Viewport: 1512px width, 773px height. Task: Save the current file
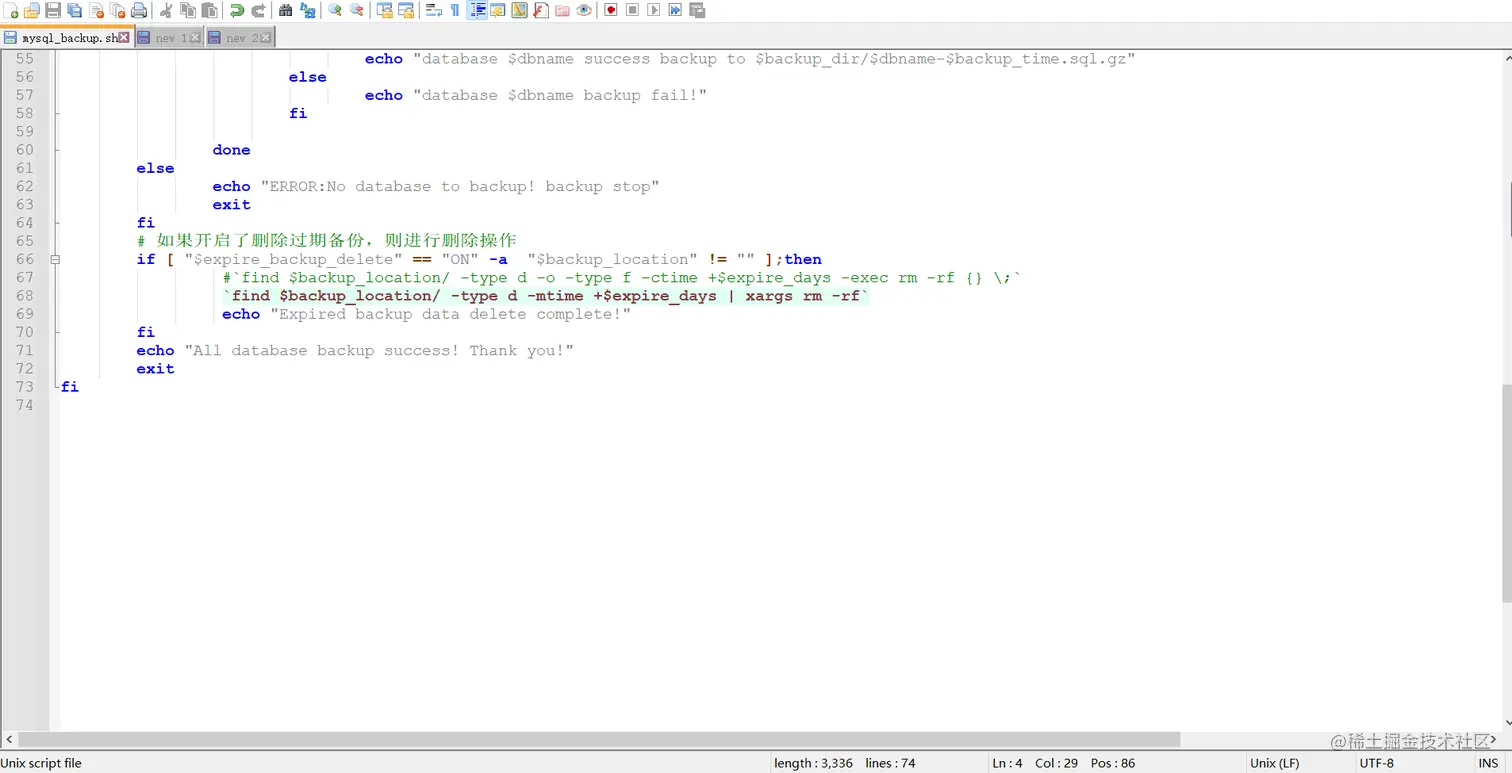53,10
